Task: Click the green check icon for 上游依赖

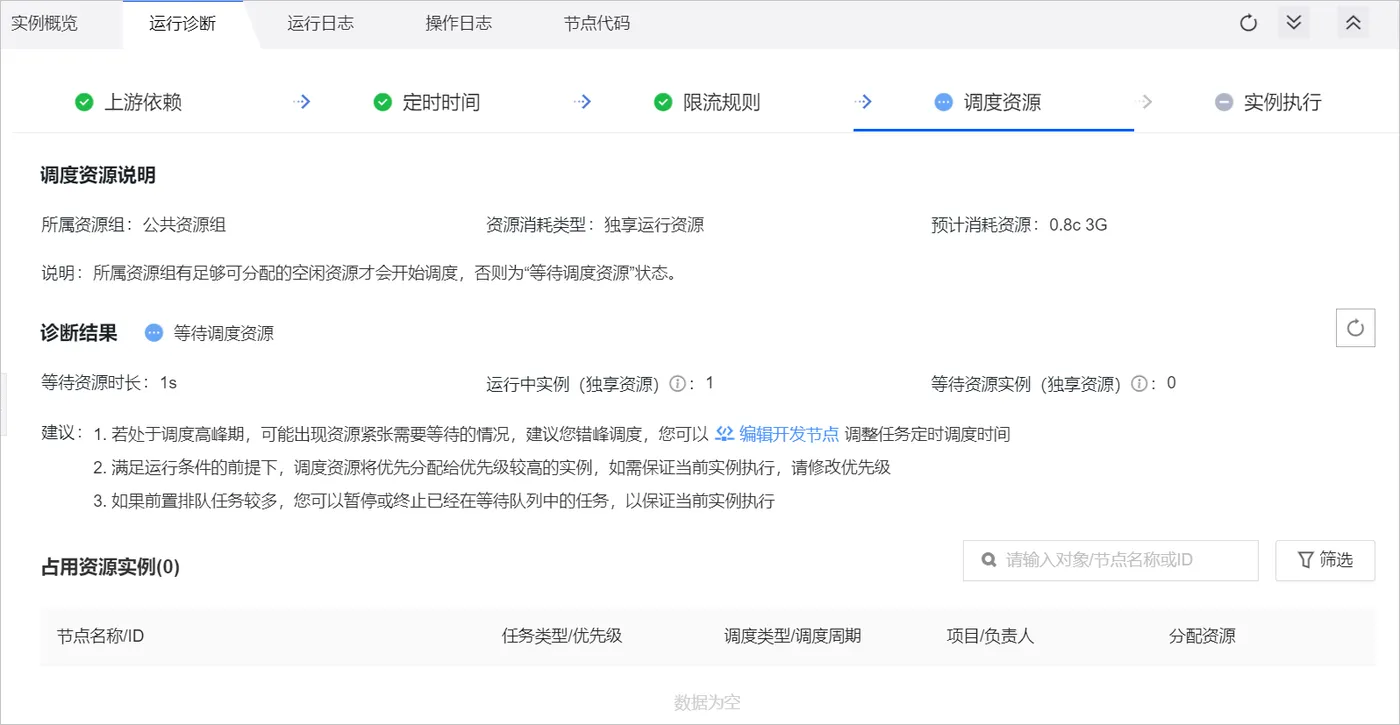Action: coord(84,102)
